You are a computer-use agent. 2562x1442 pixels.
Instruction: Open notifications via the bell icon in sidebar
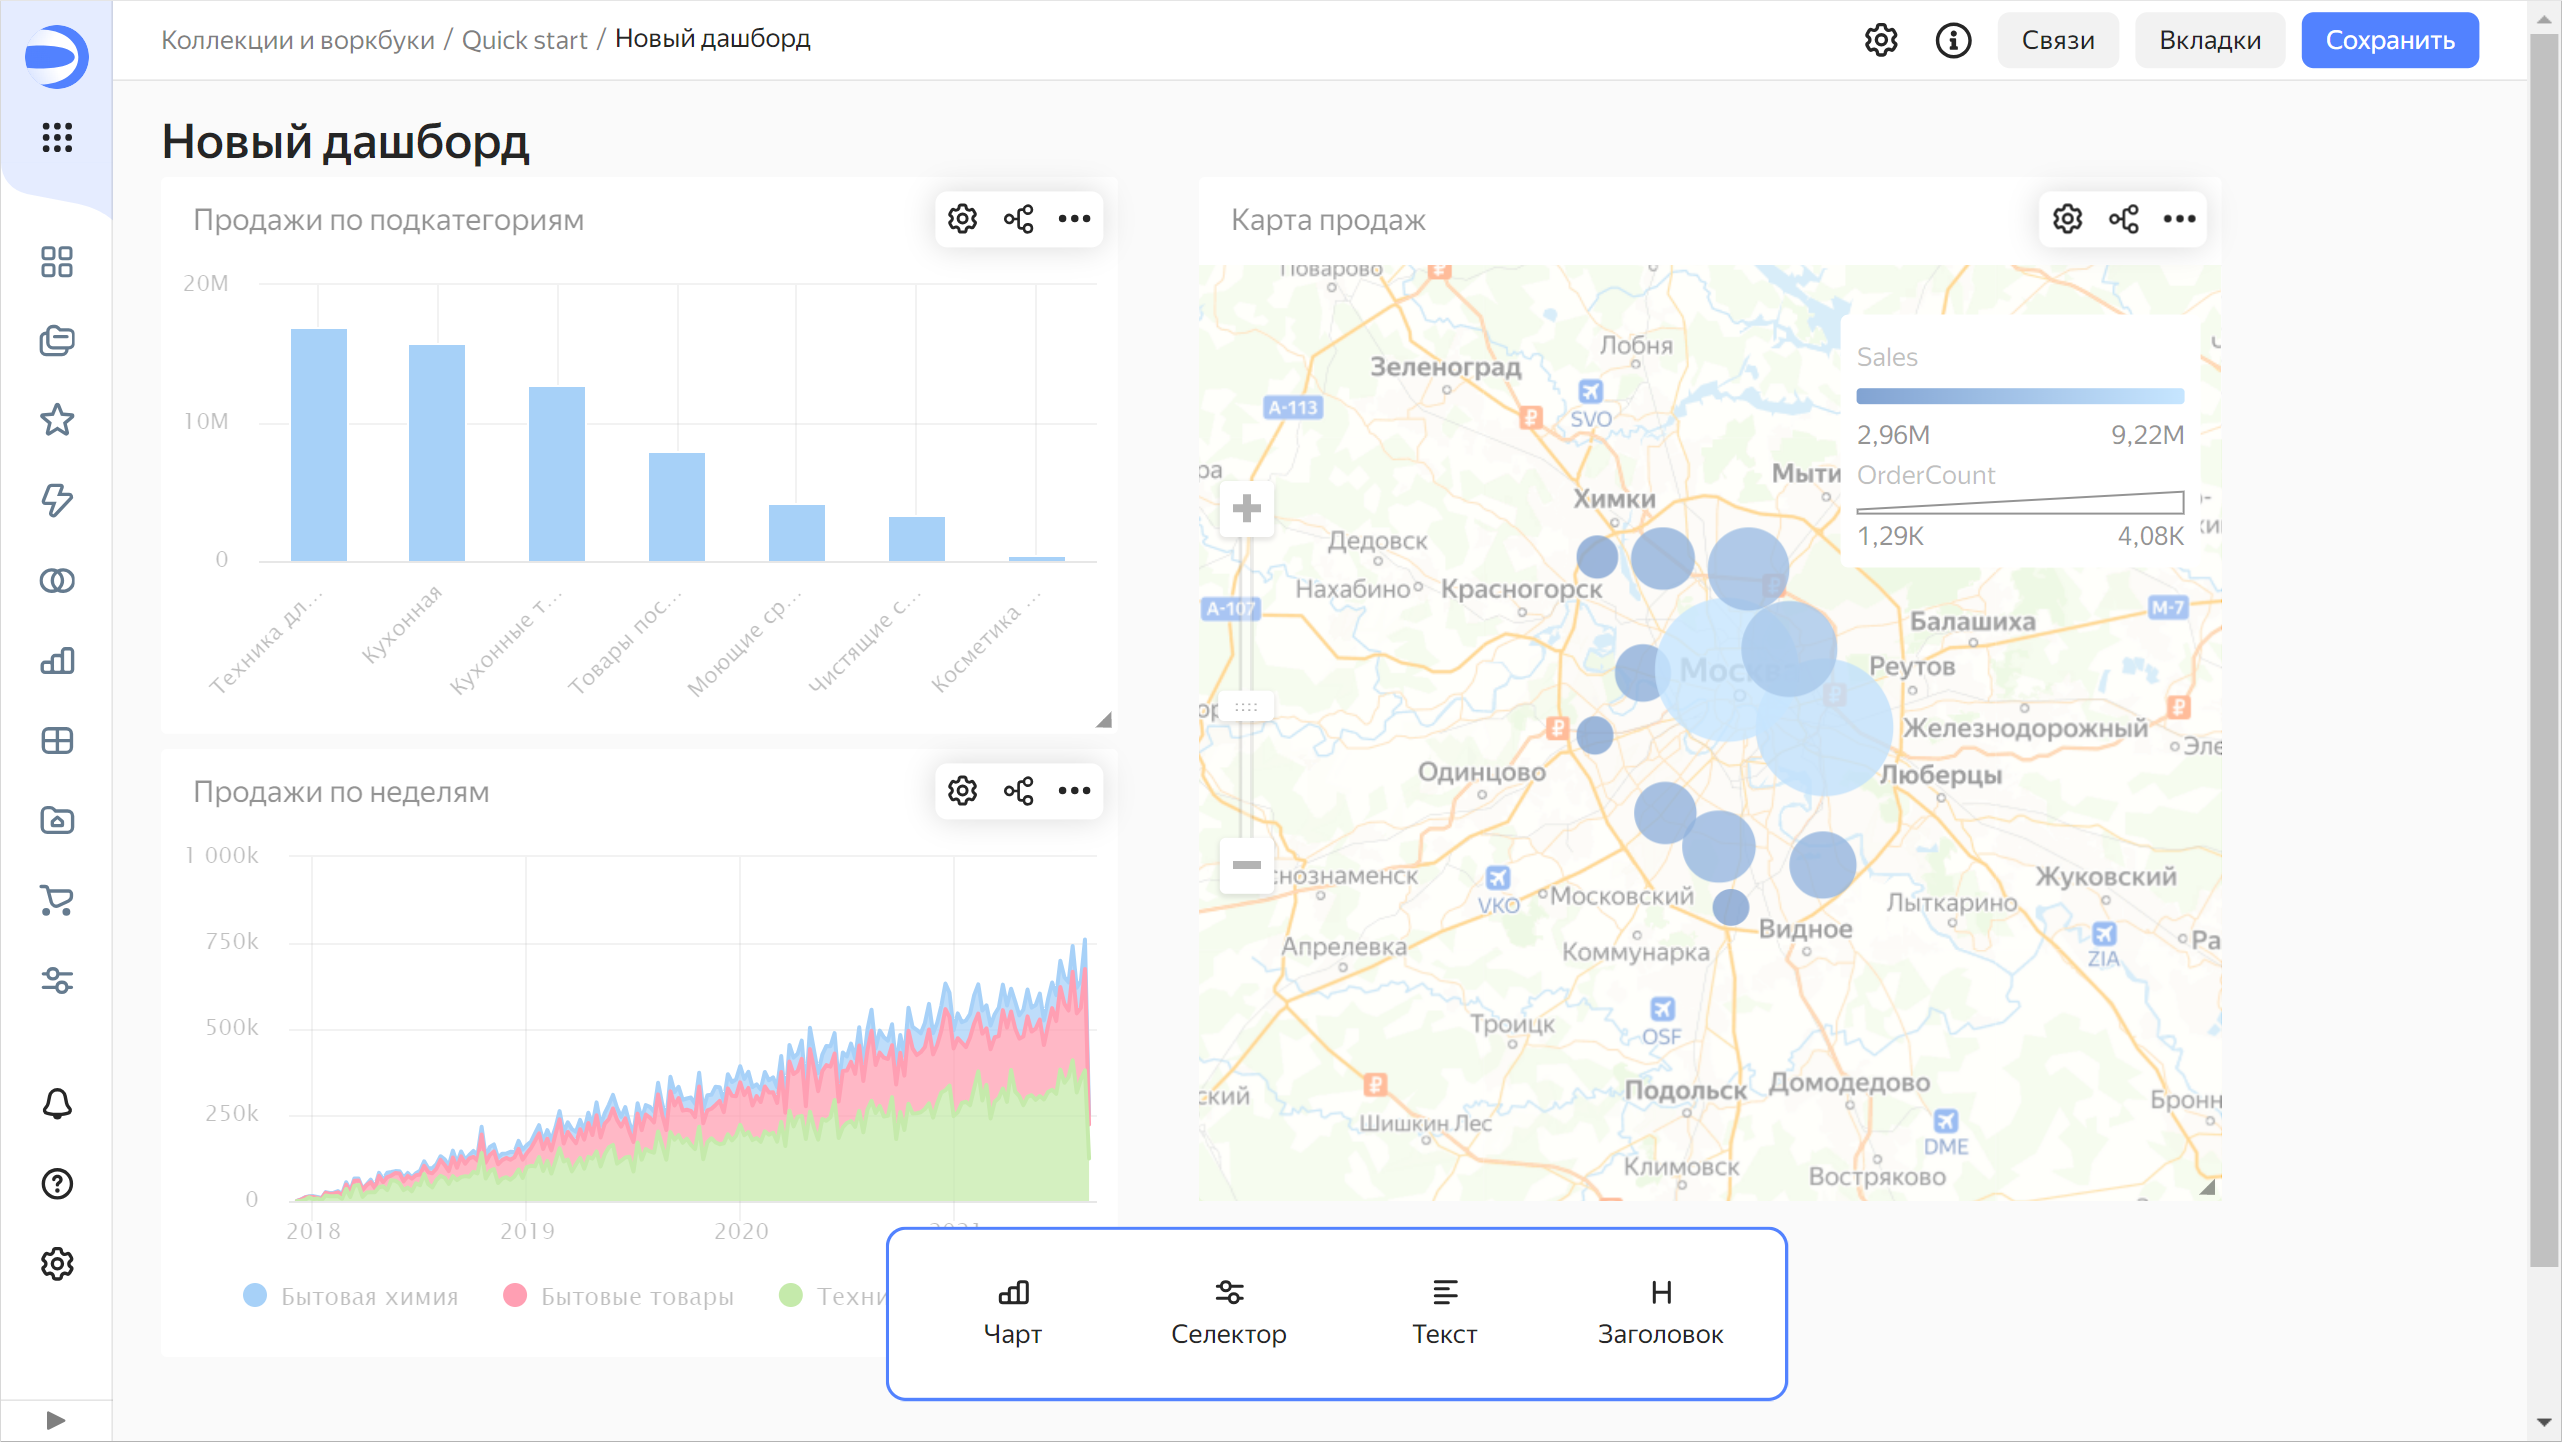click(57, 1104)
